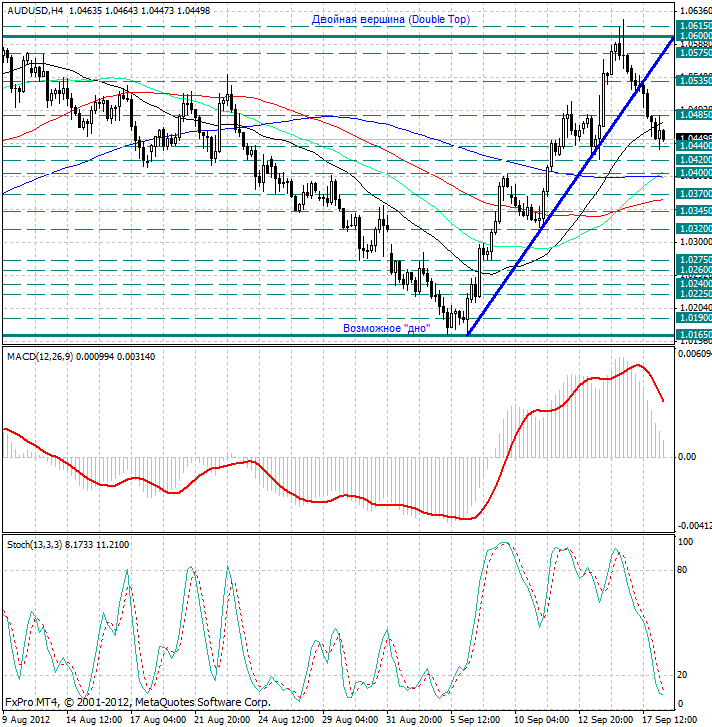Click the FxPro MT4 copyright text
Viewport: 712px width, 727px height.
point(138,702)
